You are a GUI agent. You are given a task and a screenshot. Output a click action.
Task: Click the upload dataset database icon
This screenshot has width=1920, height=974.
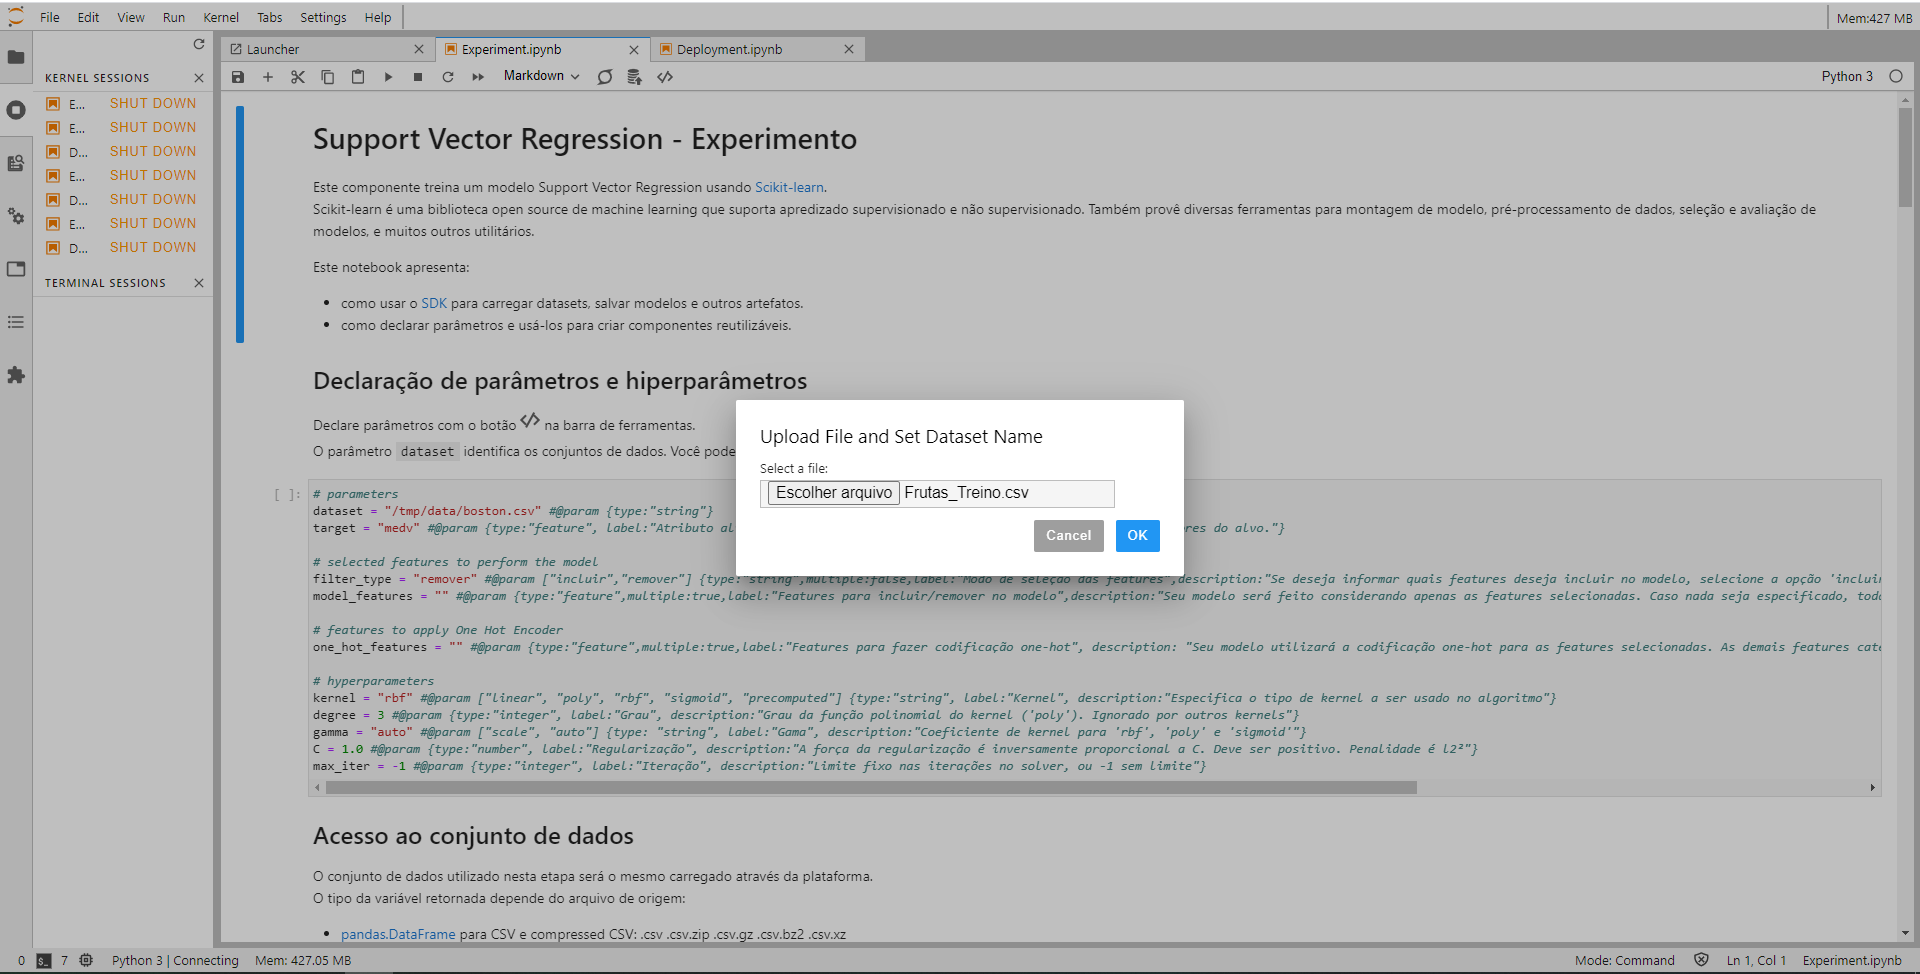click(634, 77)
